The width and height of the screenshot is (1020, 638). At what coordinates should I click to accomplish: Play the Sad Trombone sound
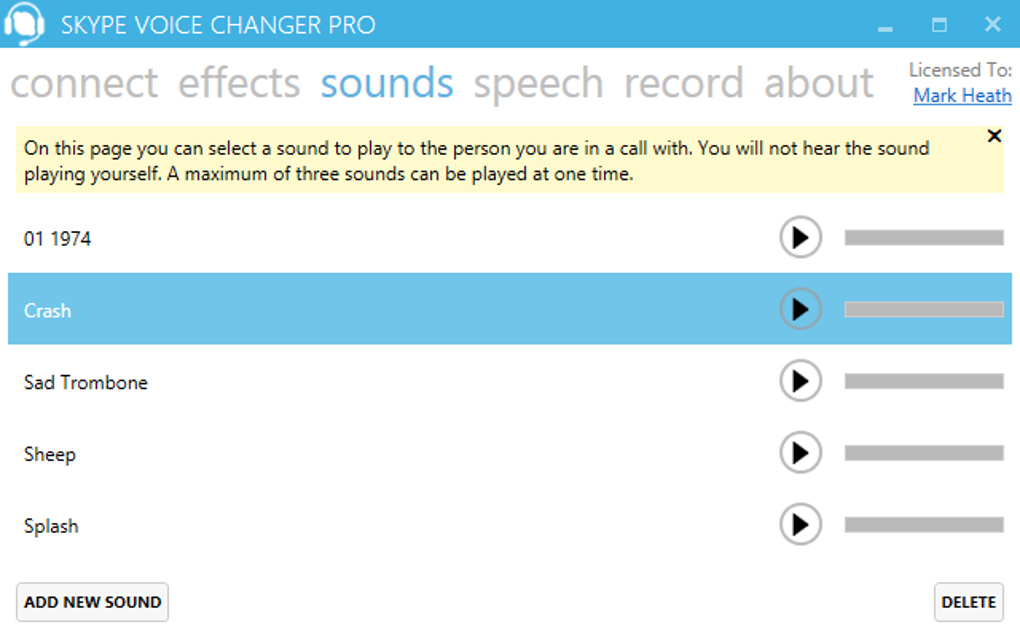coord(800,381)
